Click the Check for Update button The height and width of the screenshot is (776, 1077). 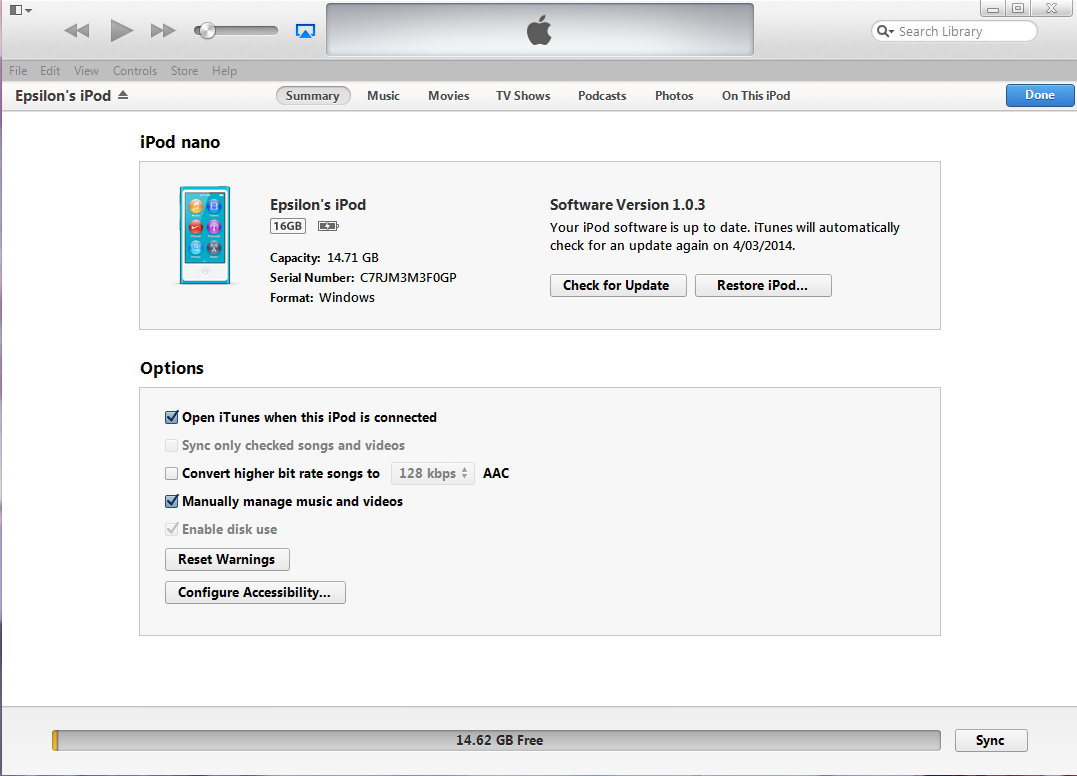pos(618,286)
